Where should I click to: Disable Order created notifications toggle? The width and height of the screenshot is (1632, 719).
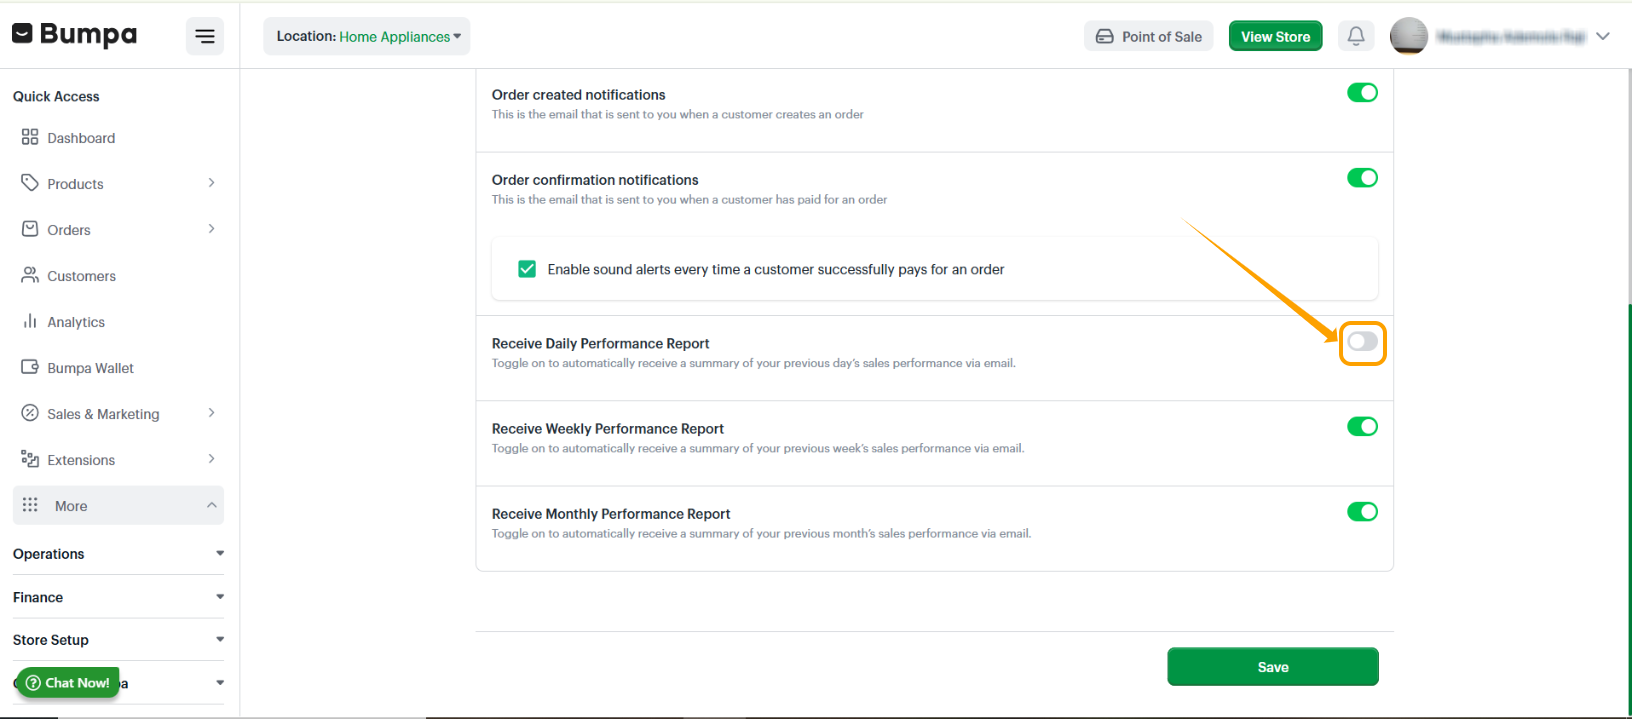[x=1362, y=93]
